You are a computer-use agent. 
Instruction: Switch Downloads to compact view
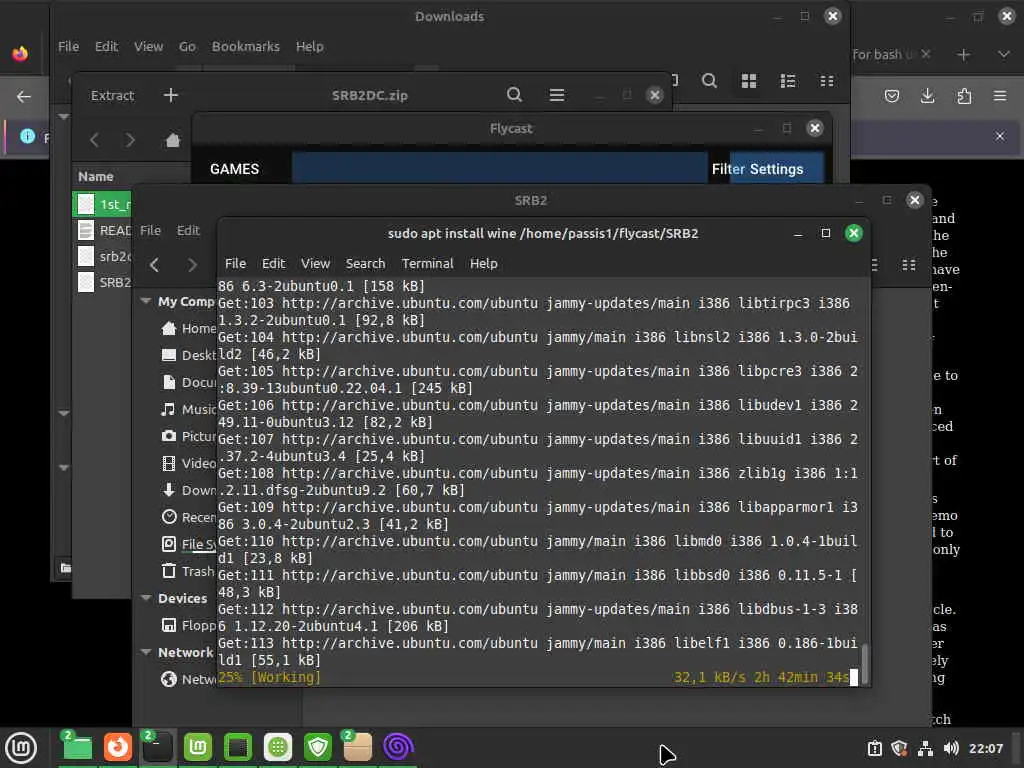[826, 80]
